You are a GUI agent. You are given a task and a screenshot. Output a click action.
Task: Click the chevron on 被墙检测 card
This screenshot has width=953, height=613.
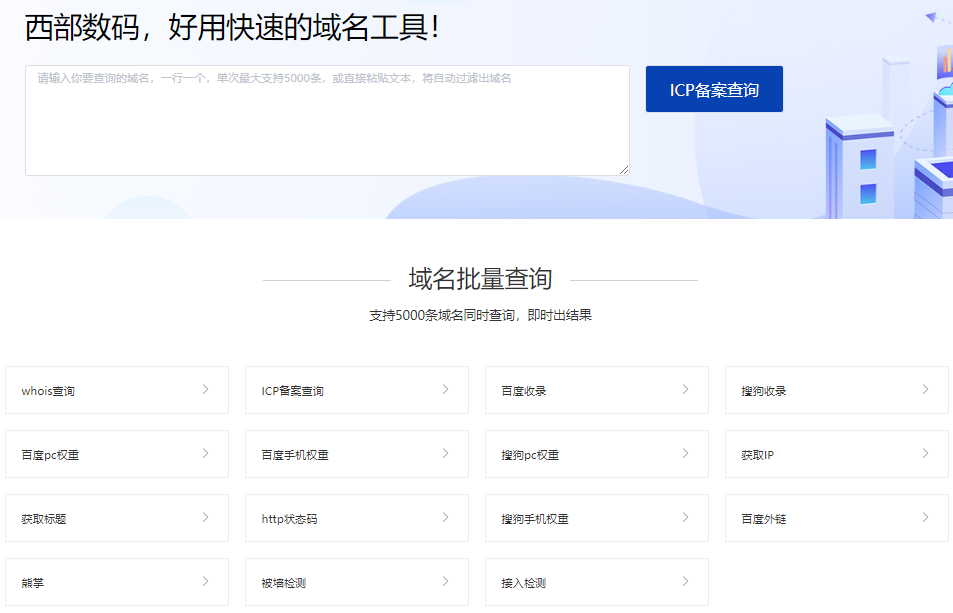pos(445,582)
